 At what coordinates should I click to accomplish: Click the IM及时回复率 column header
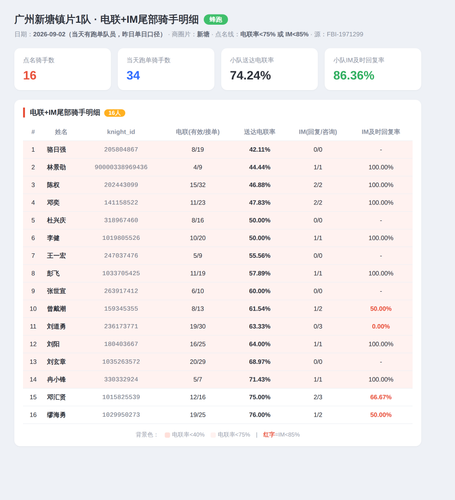(381, 132)
